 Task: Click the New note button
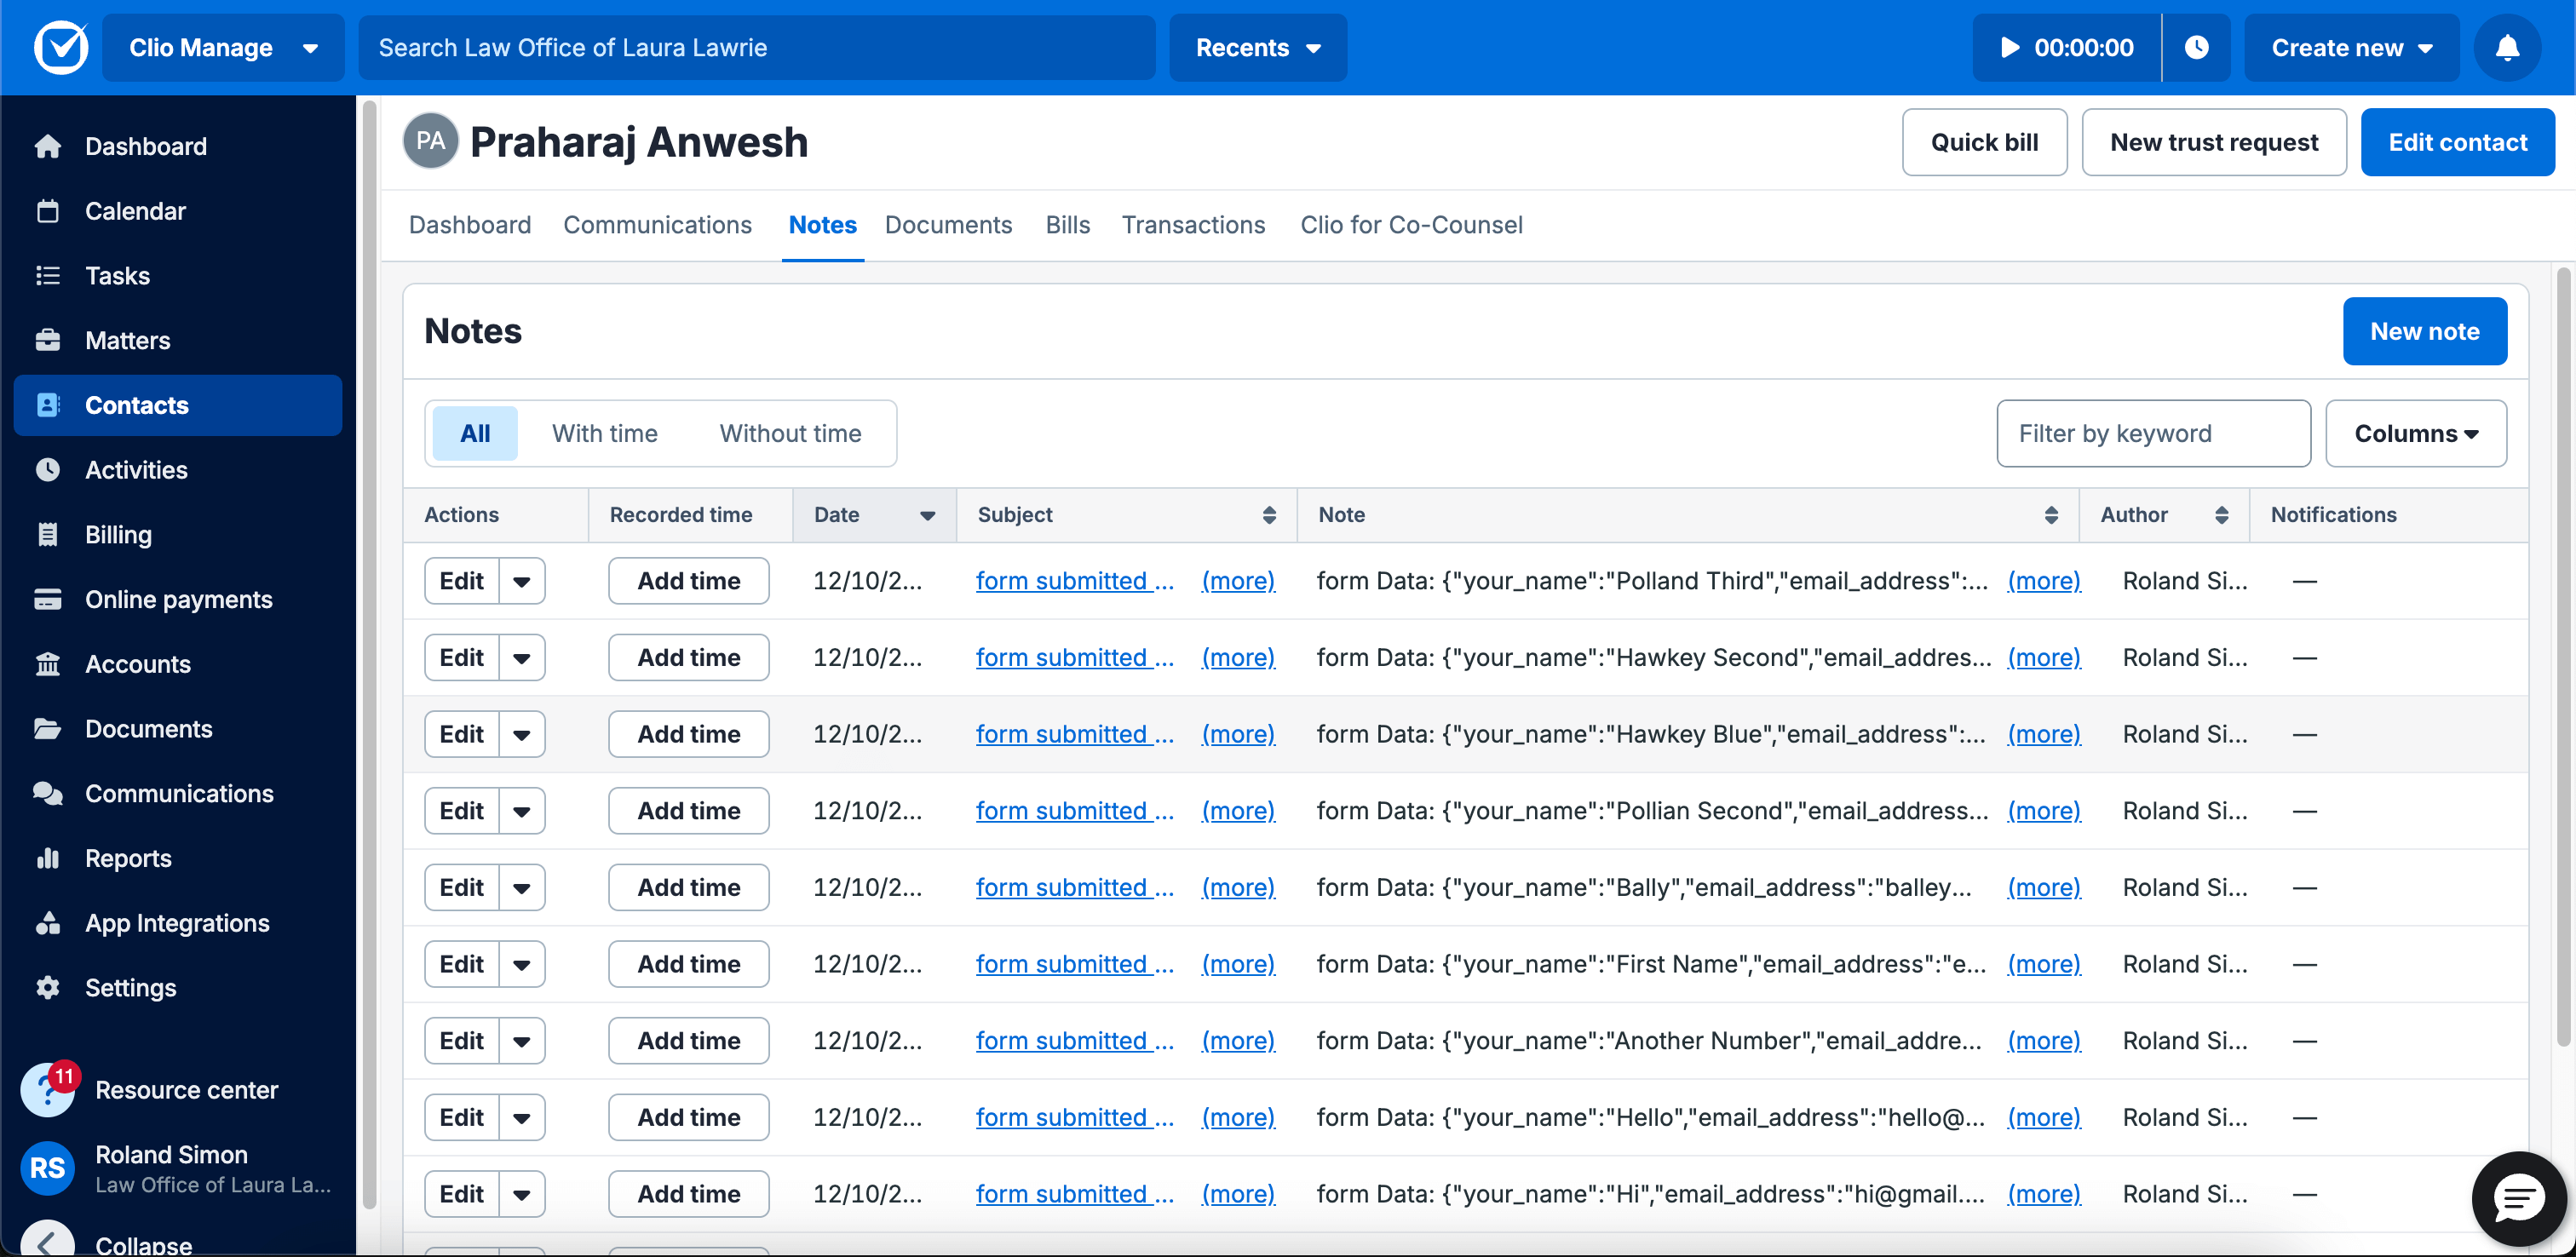coord(2424,331)
